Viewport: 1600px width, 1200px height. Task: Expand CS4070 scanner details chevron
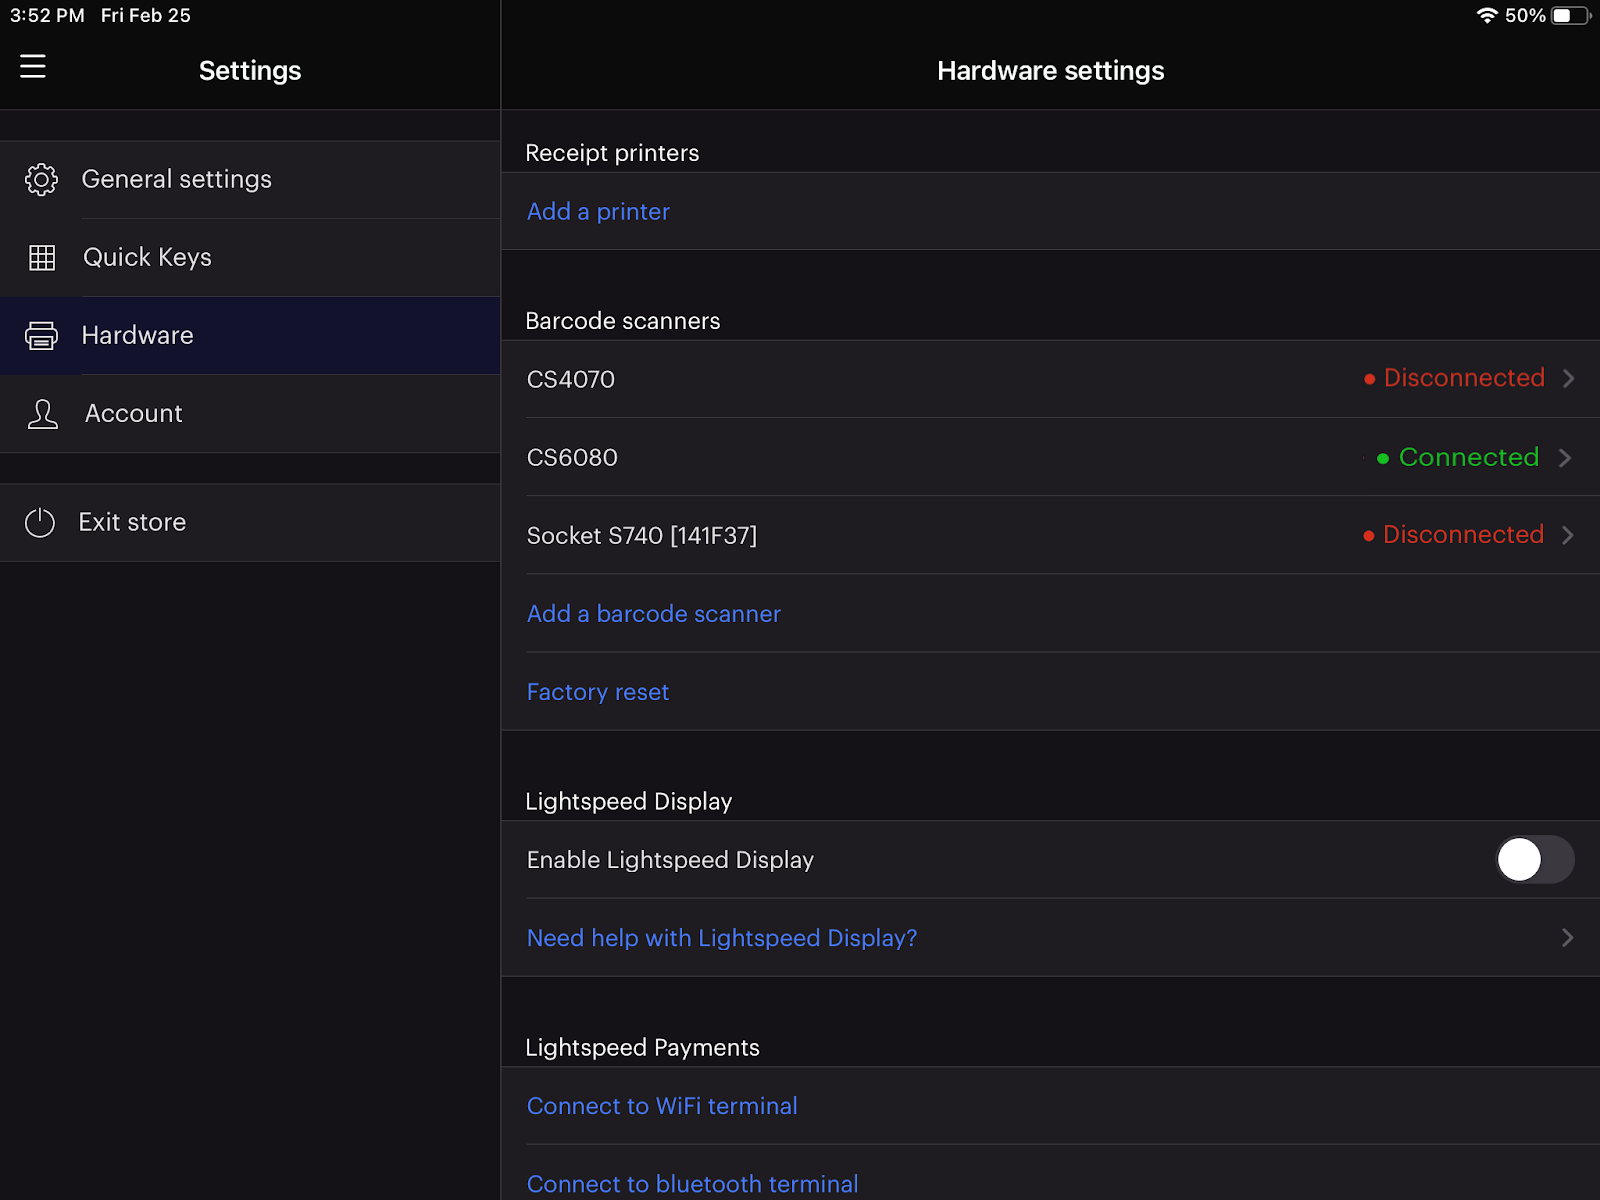pyautogui.click(x=1568, y=379)
